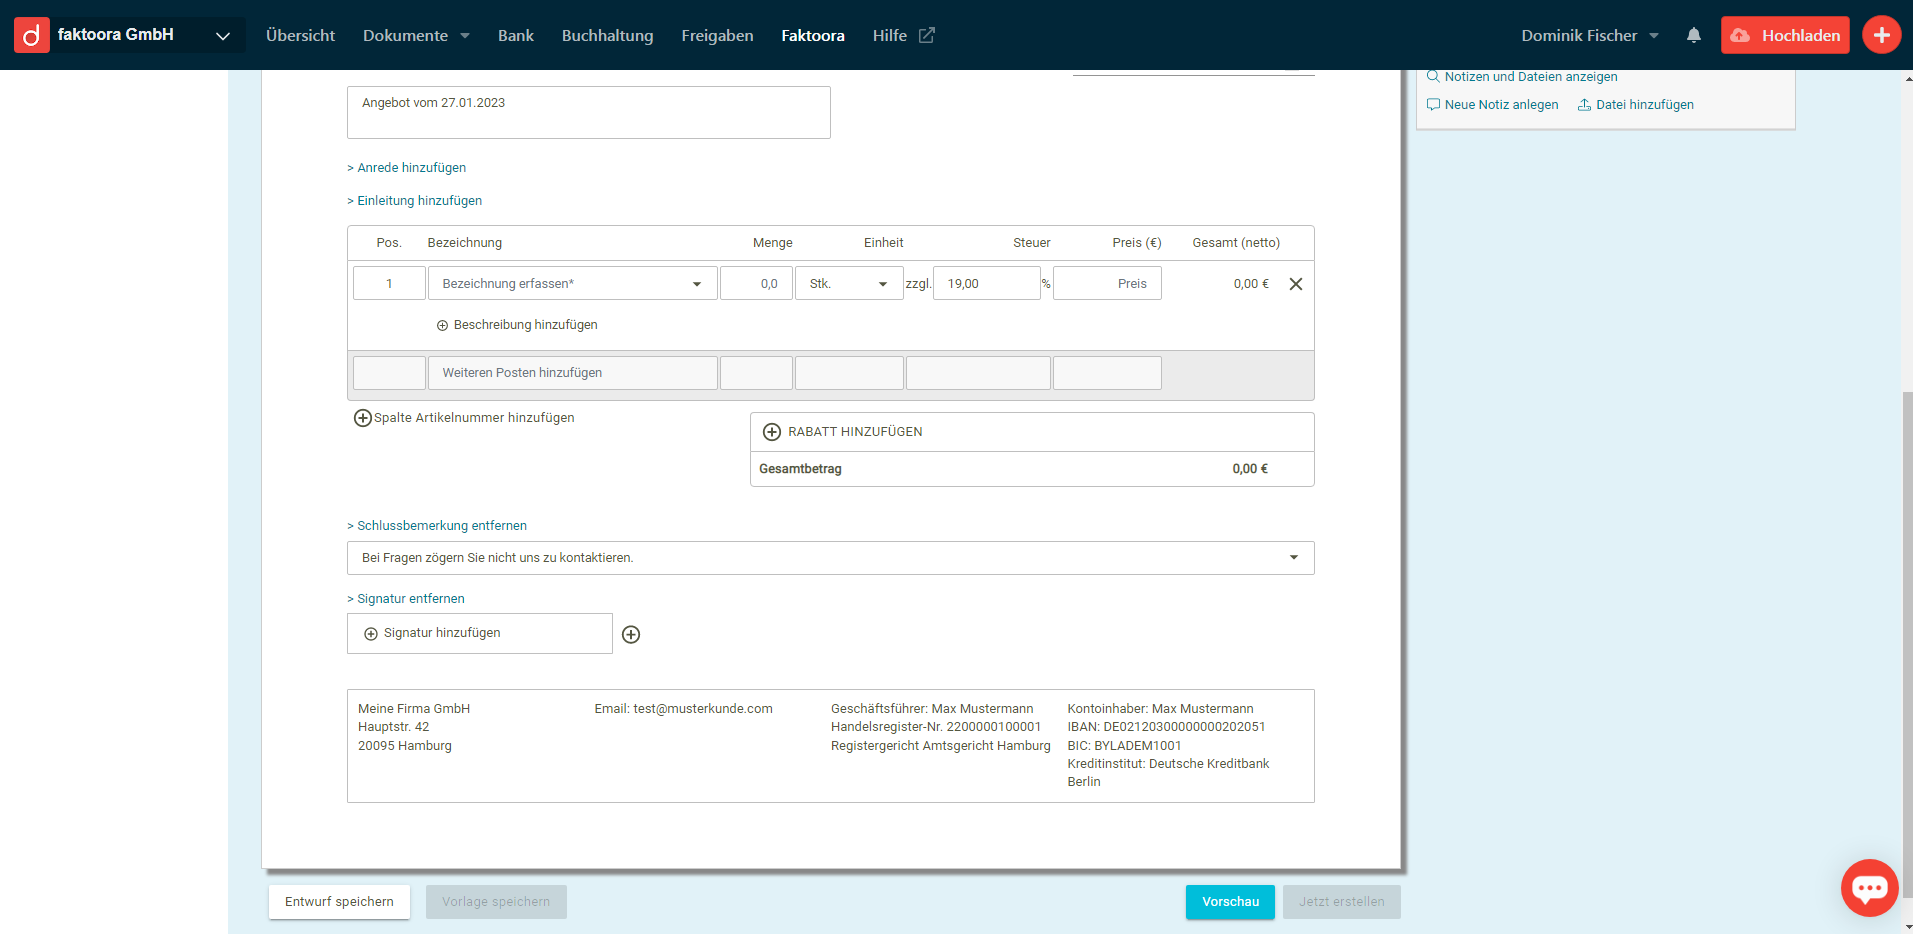Click the notification bell icon

pos(1693,35)
